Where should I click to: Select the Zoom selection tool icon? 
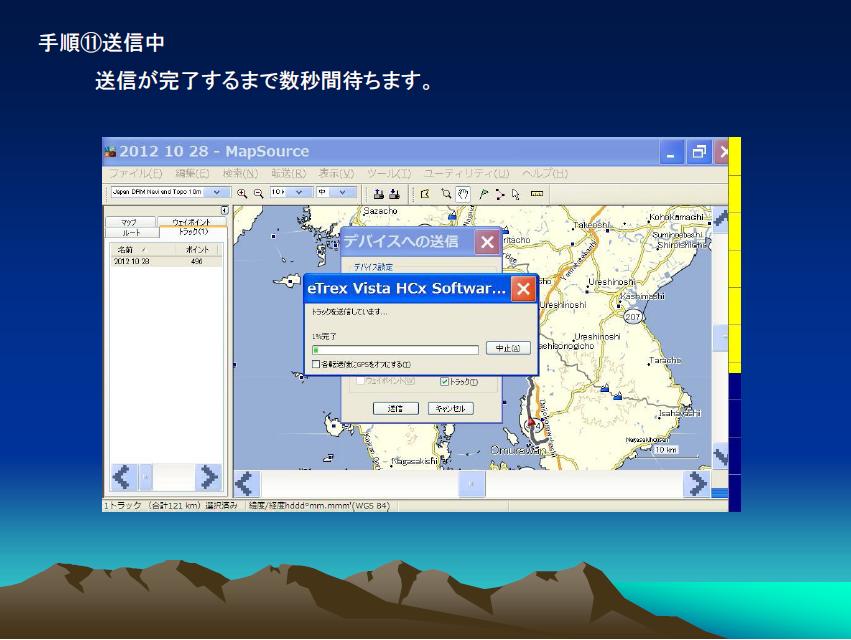pos(446,193)
